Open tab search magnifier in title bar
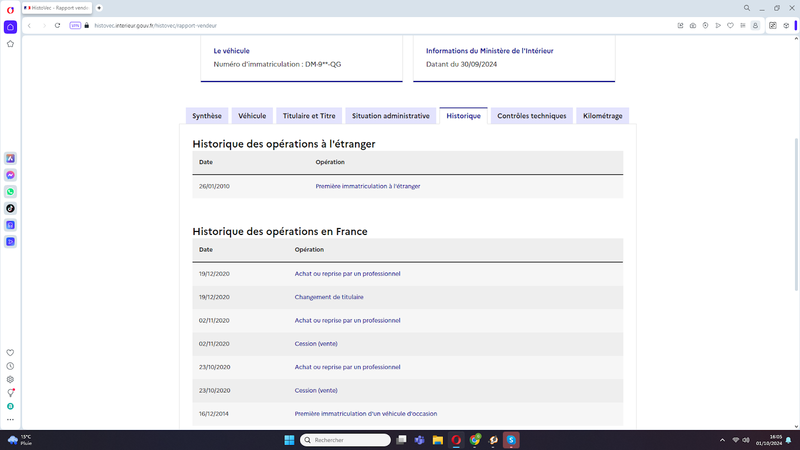 [747, 8]
